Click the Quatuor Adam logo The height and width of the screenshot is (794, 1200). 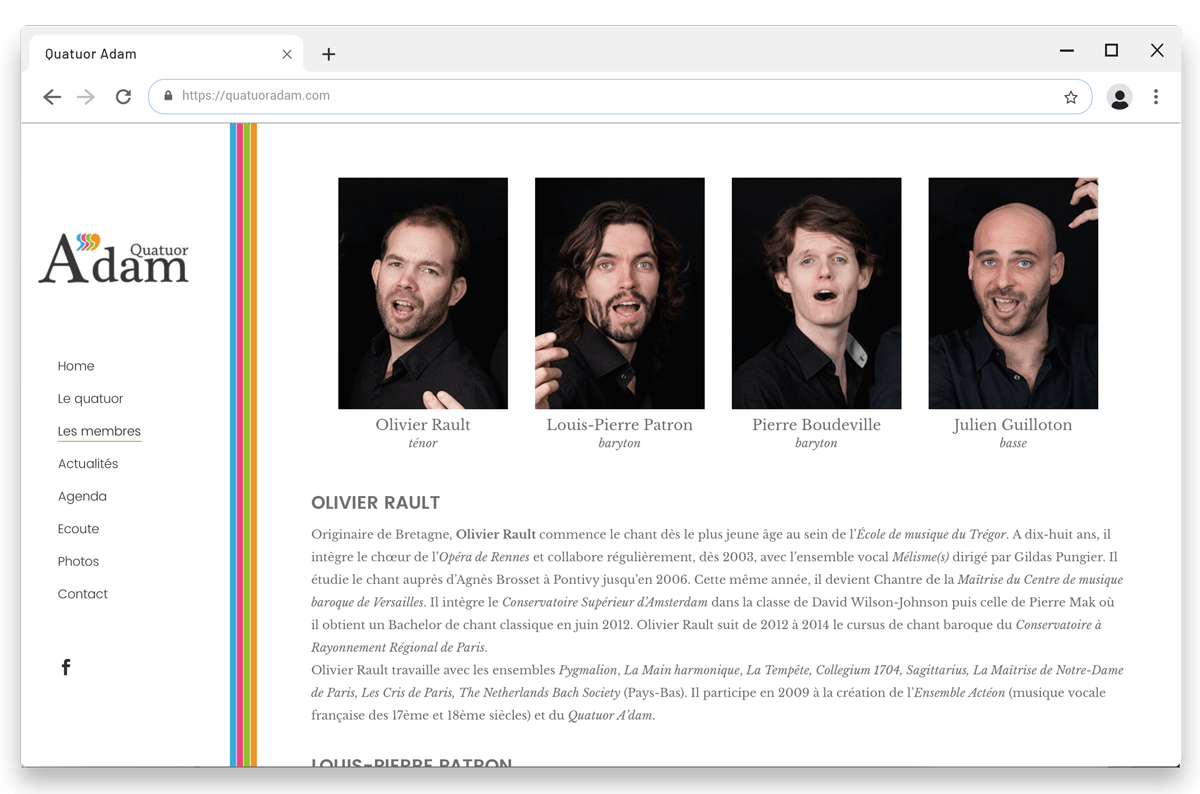pos(114,258)
